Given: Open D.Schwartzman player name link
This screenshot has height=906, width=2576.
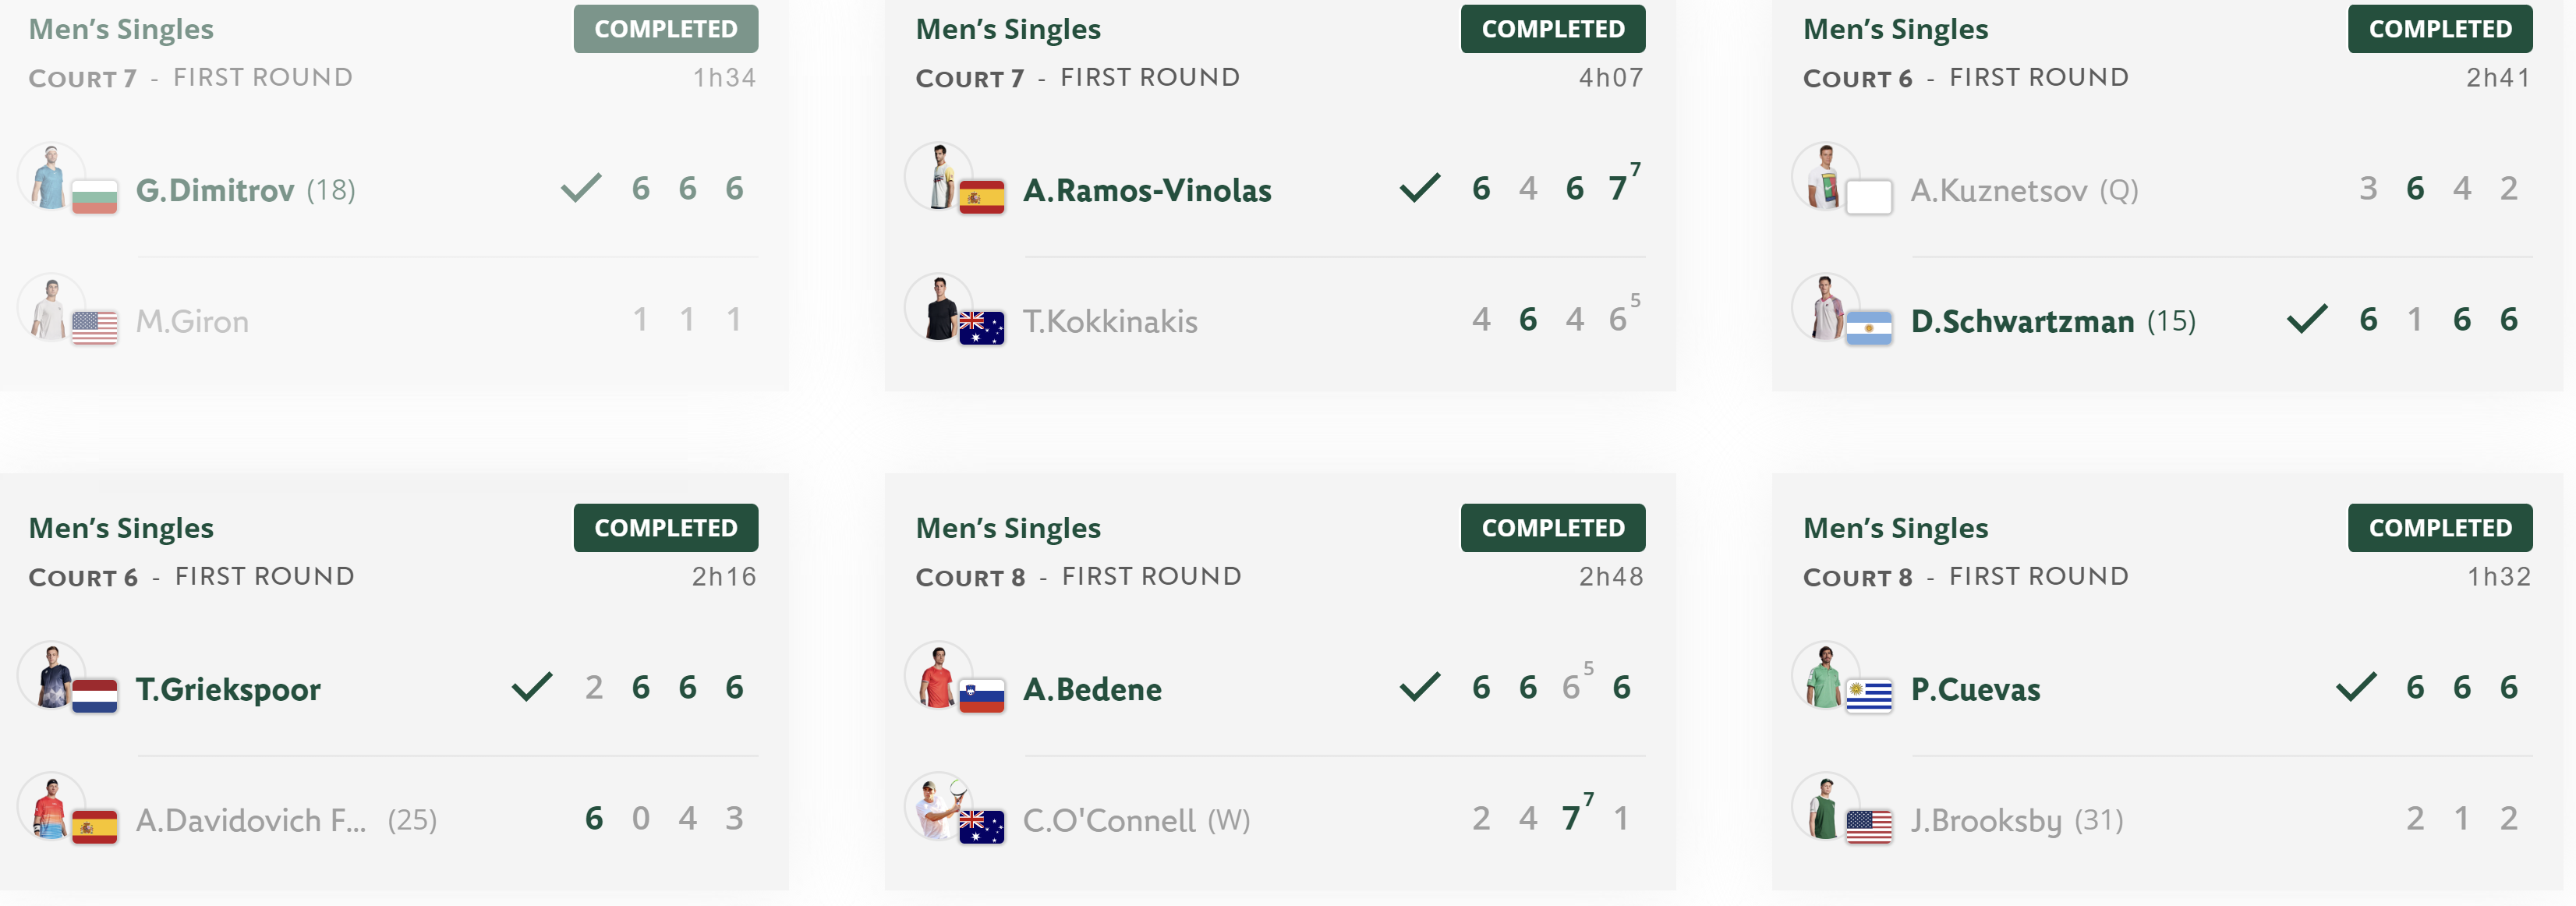Looking at the screenshot, I should [x=2022, y=321].
